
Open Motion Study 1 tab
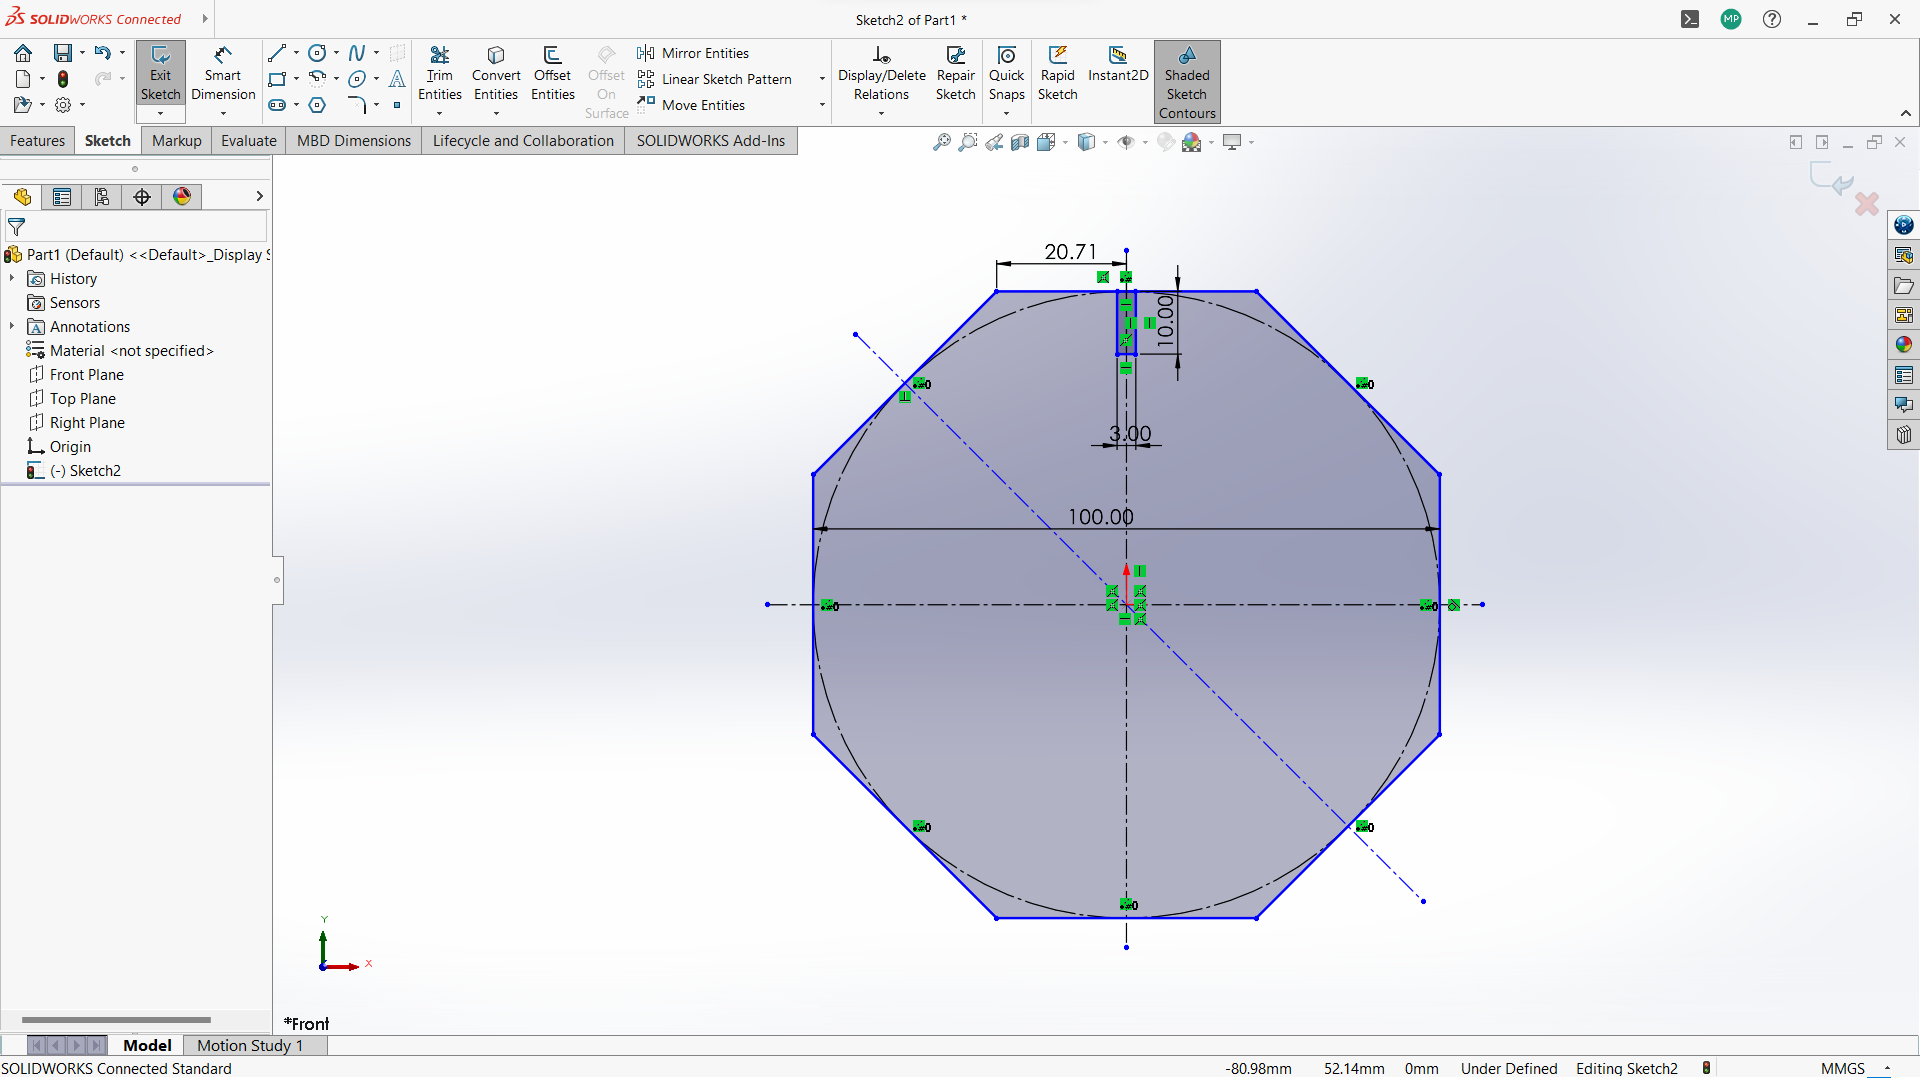tap(250, 1046)
